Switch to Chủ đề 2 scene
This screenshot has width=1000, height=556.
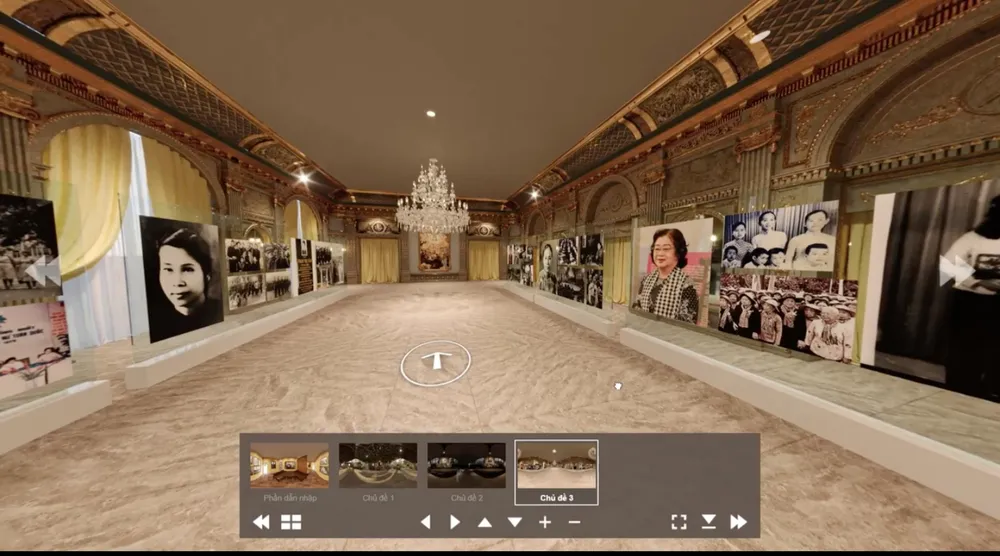(x=467, y=466)
